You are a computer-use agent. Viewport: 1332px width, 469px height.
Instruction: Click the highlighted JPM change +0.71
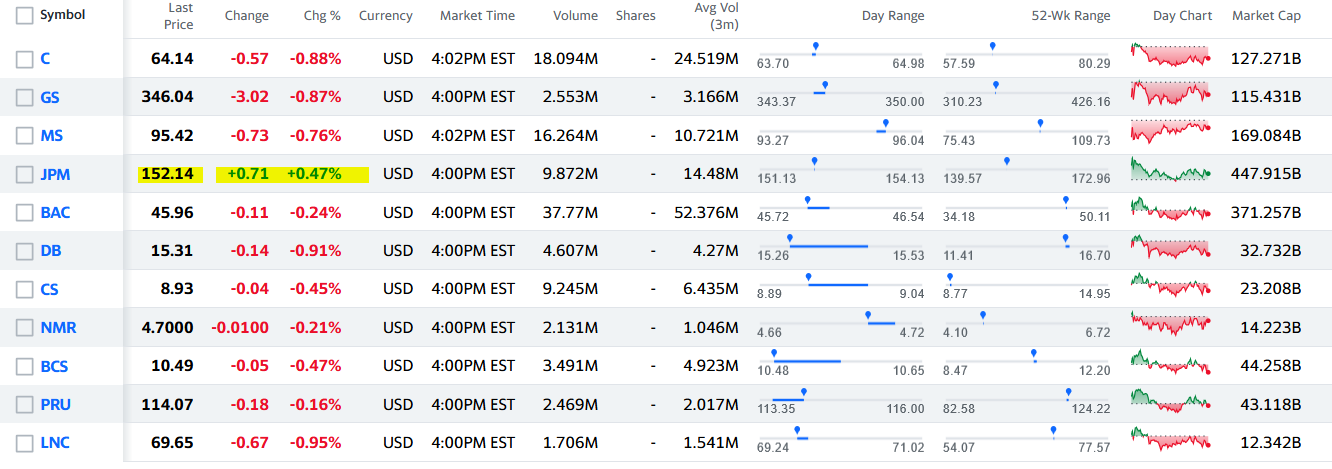tap(248, 175)
